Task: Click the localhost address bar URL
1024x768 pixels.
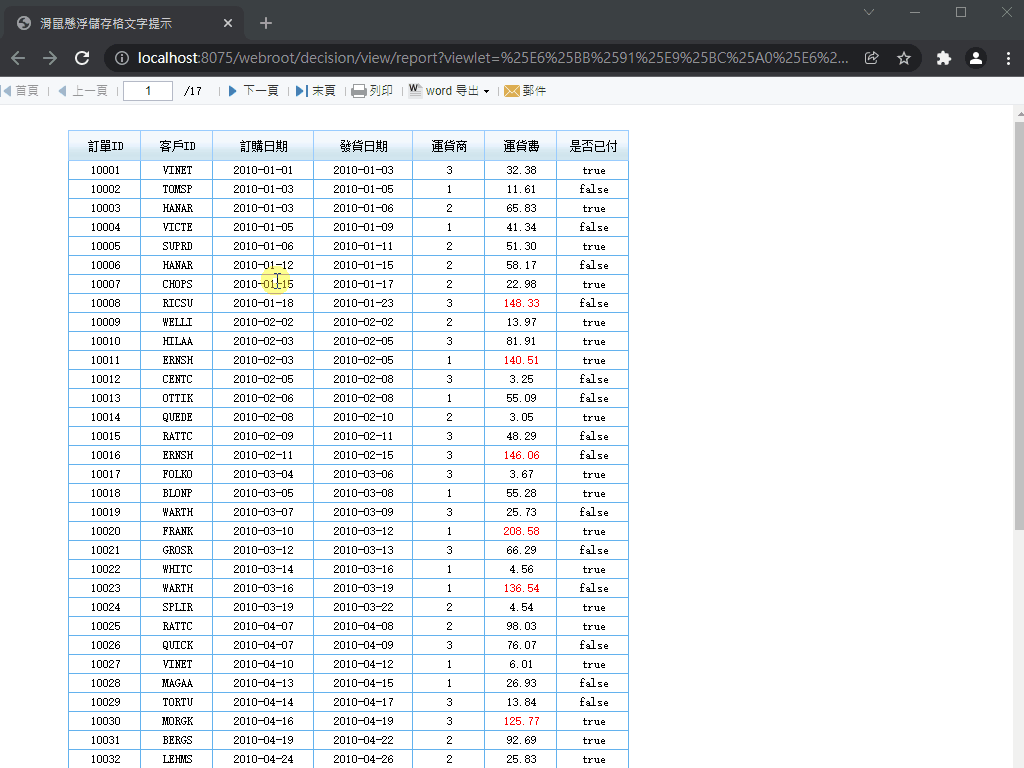Action: (x=480, y=58)
